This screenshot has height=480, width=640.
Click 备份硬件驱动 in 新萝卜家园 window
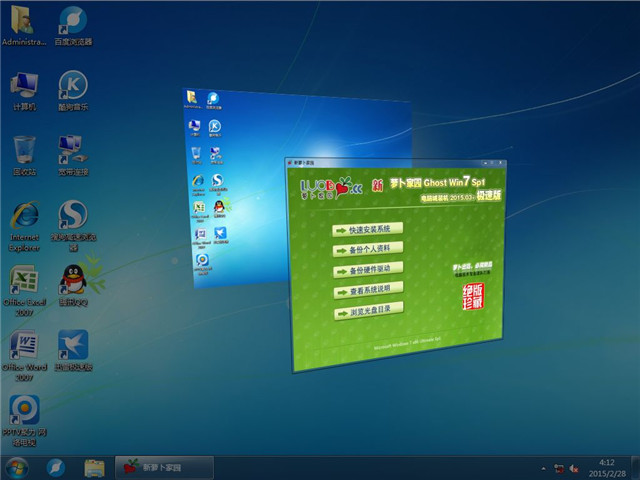pyautogui.click(x=368, y=270)
